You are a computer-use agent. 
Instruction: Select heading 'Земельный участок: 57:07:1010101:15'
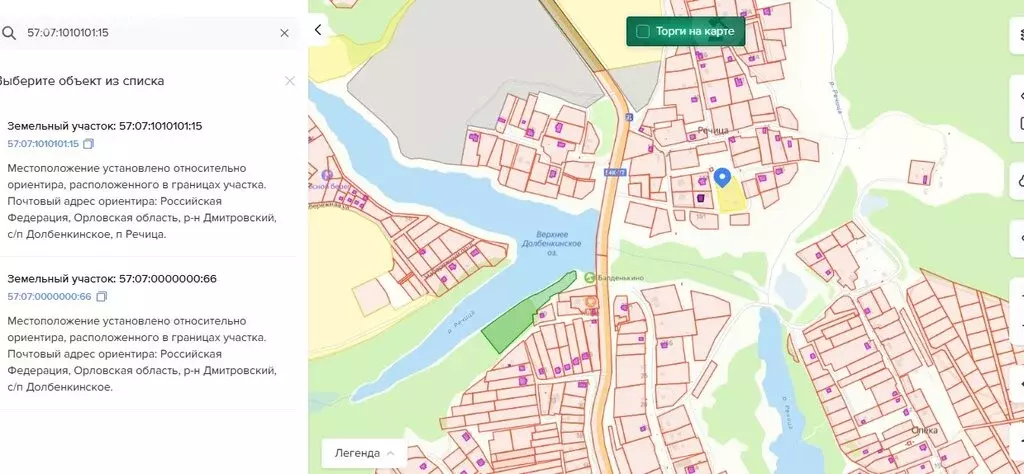(x=104, y=126)
